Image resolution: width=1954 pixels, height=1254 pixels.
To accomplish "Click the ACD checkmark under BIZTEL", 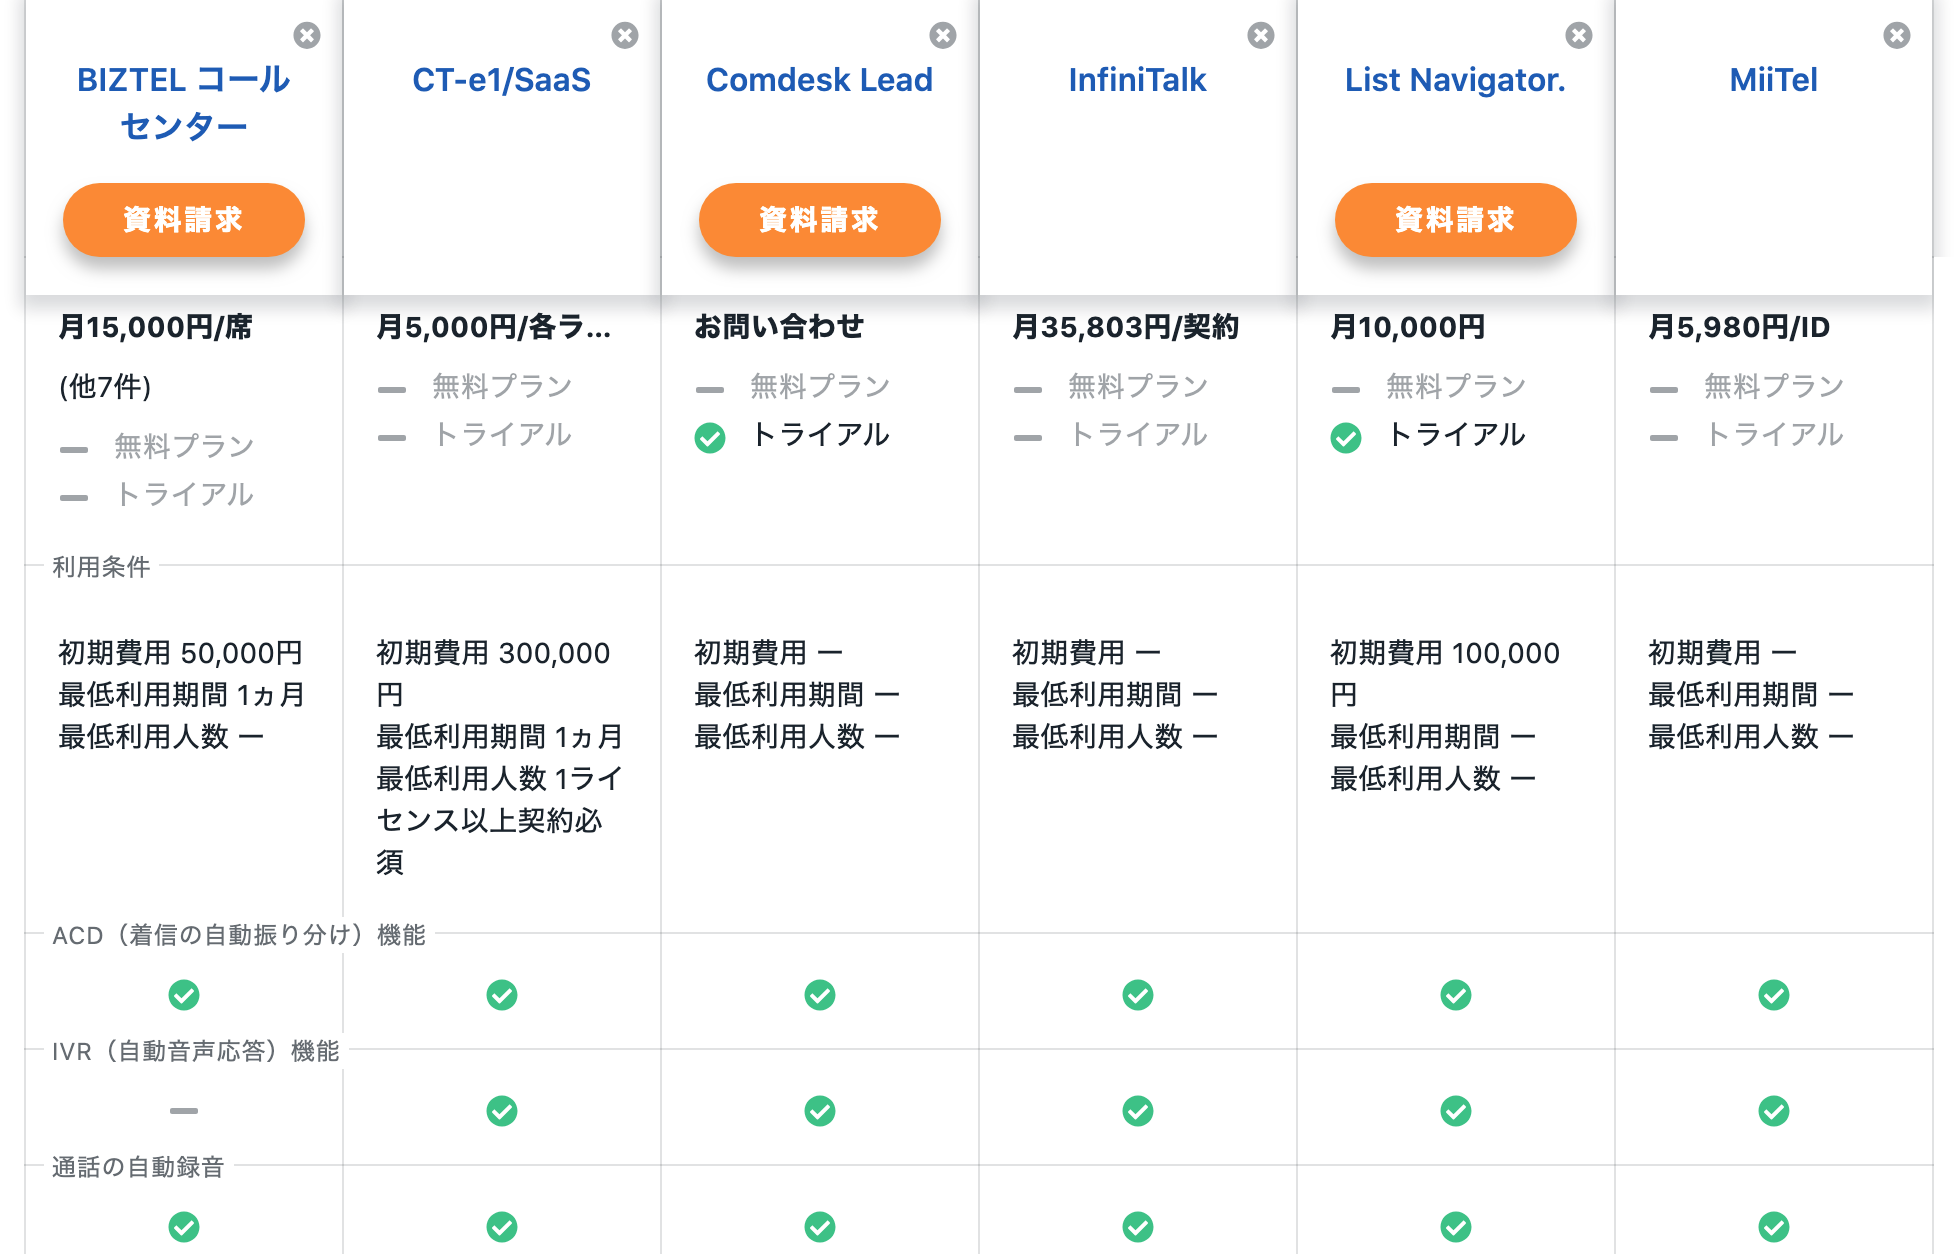I will (183, 995).
